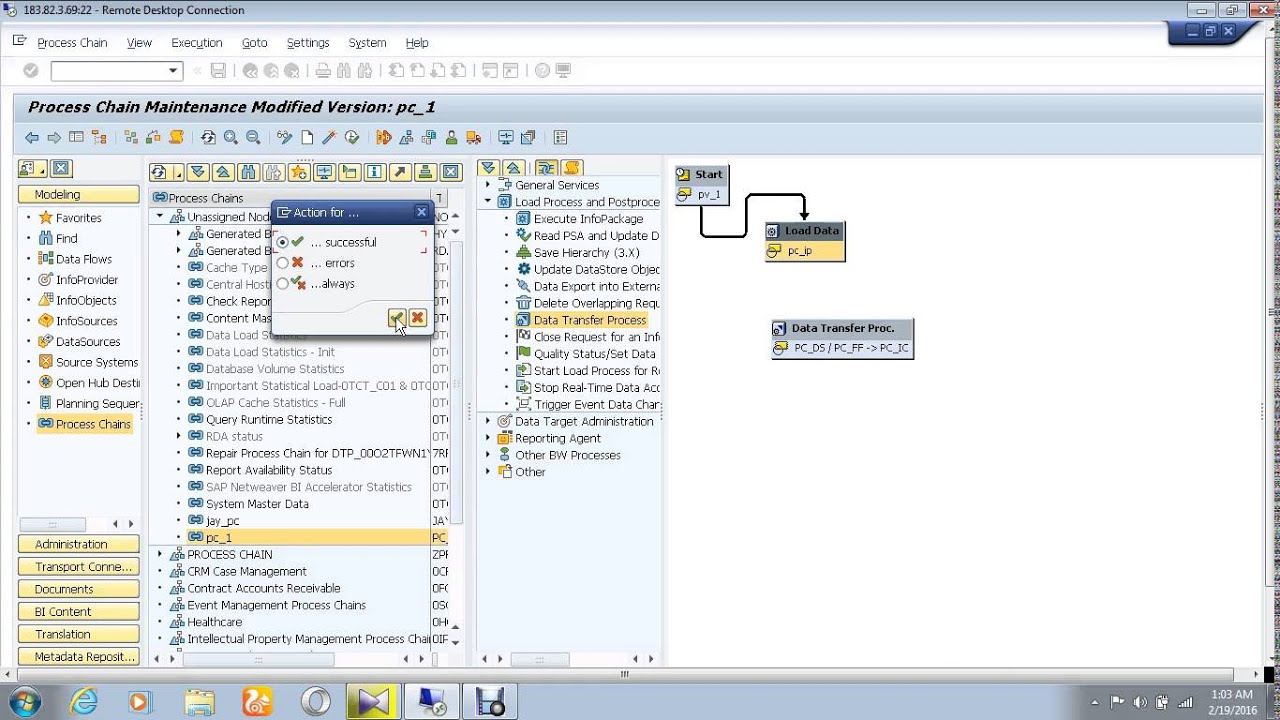Click the Start process node in chain
This screenshot has width=1280, height=720.
702,184
